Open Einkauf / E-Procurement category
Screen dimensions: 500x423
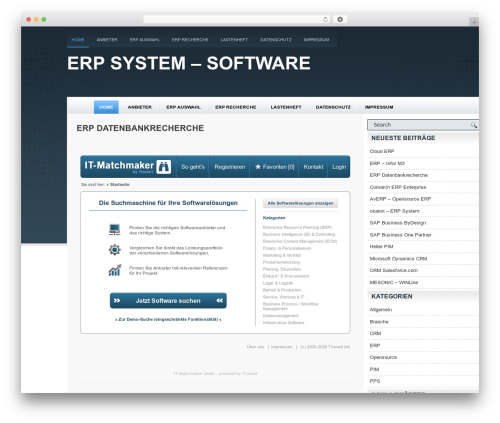(x=286, y=276)
